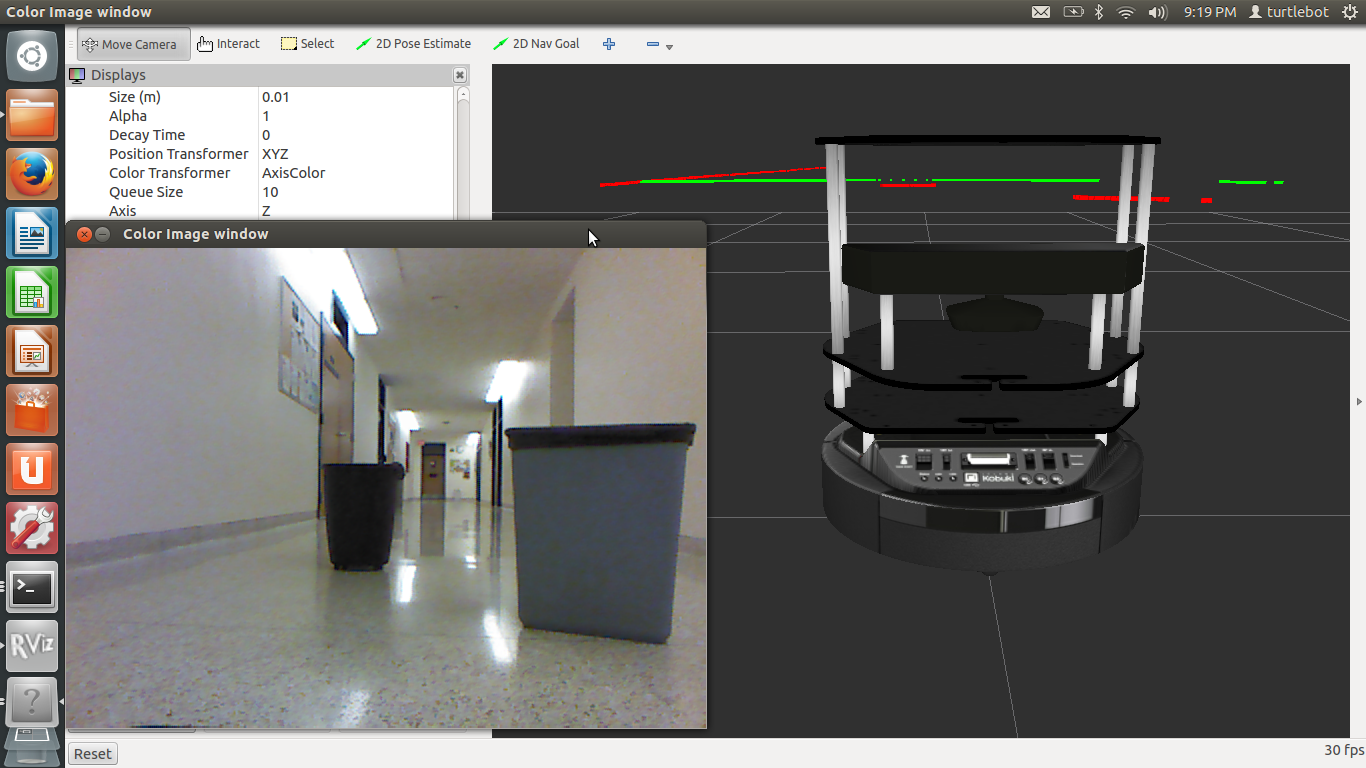Viewport: 1366px width, 768px height.
Task: Select the Interact hand tool
Action: (x=228, y=44)
